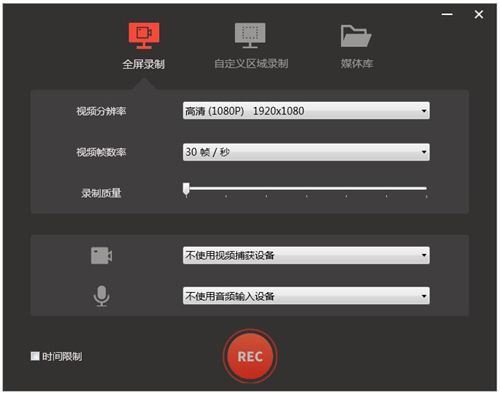Click the 录制质量 slider handle
Image resolution: width=500 pixels, height=393 pixels.
(186, 189)
